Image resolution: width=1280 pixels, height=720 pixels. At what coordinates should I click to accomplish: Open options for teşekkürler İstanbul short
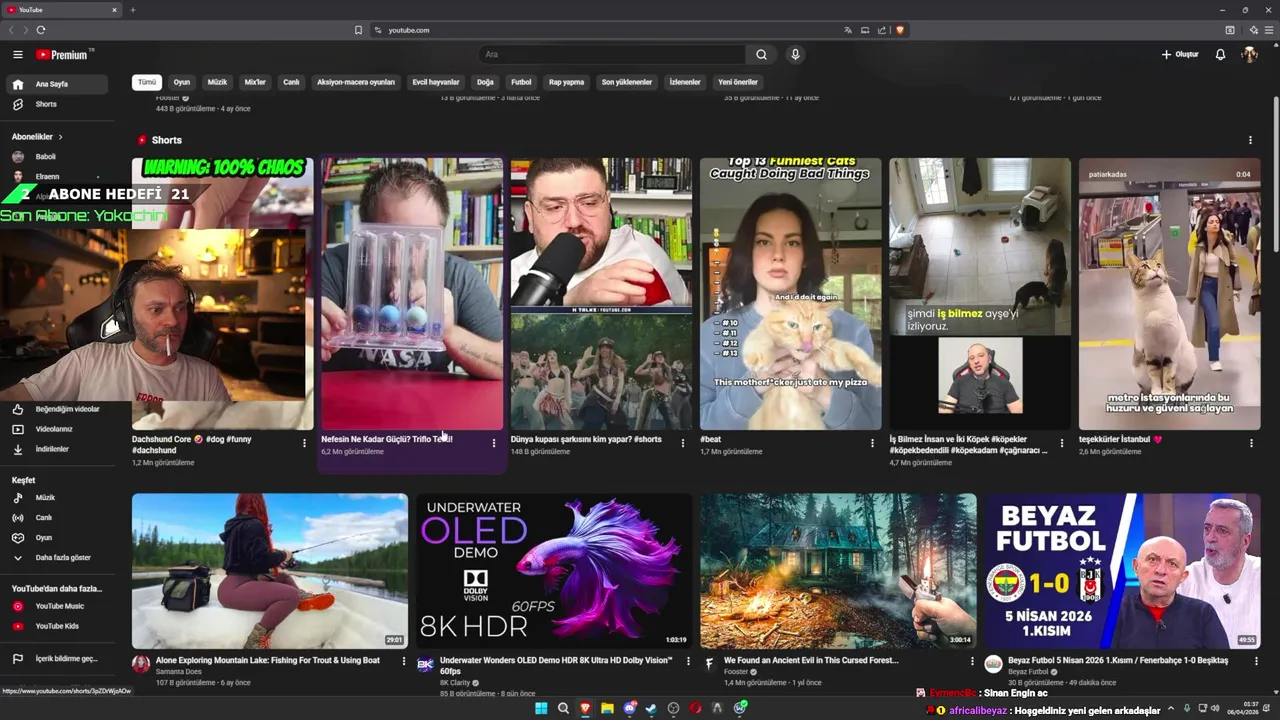(x=1251, y=443)
